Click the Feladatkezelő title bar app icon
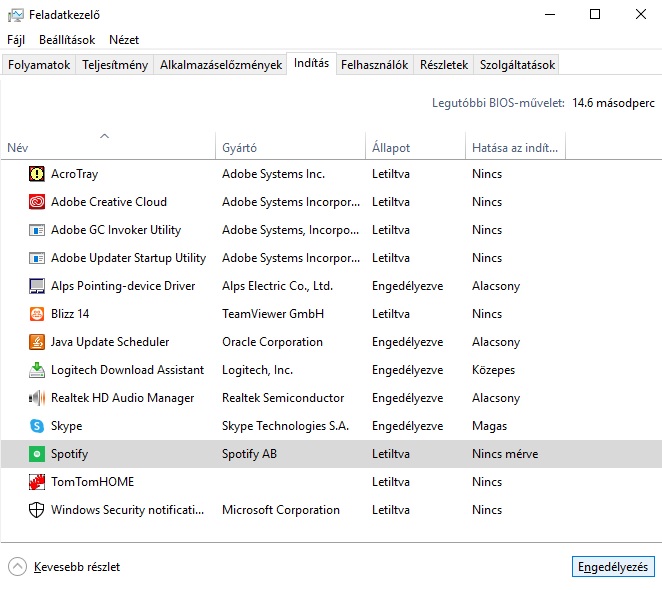Image resolution: width=662 pixels, height=590 pixels. [x=16, y=15]
